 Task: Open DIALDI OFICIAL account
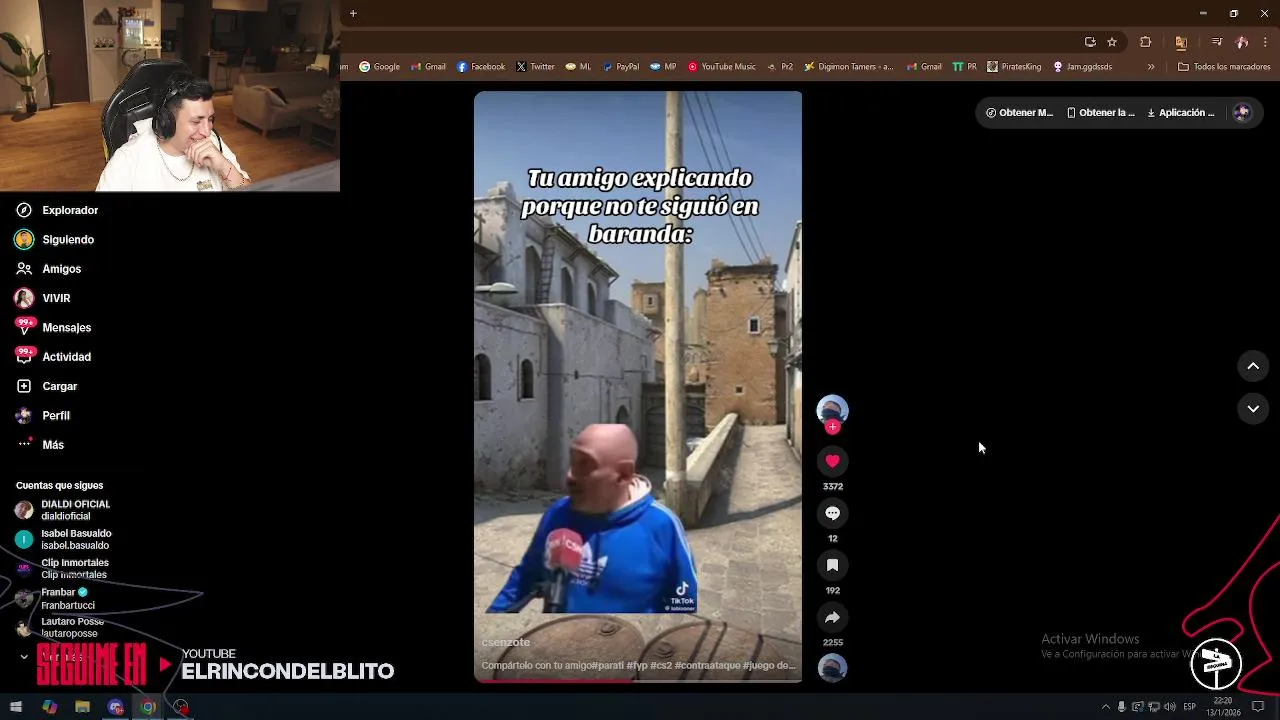(62, 510)
